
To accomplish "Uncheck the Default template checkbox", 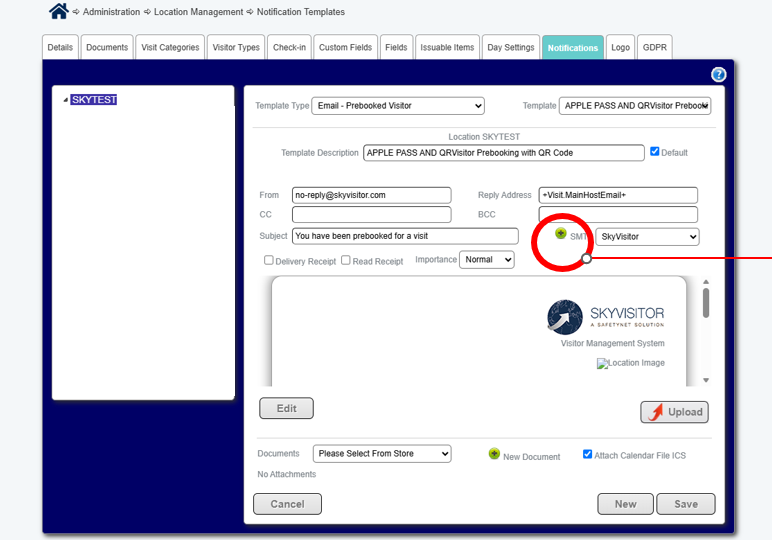I will [x=654, y=152].
